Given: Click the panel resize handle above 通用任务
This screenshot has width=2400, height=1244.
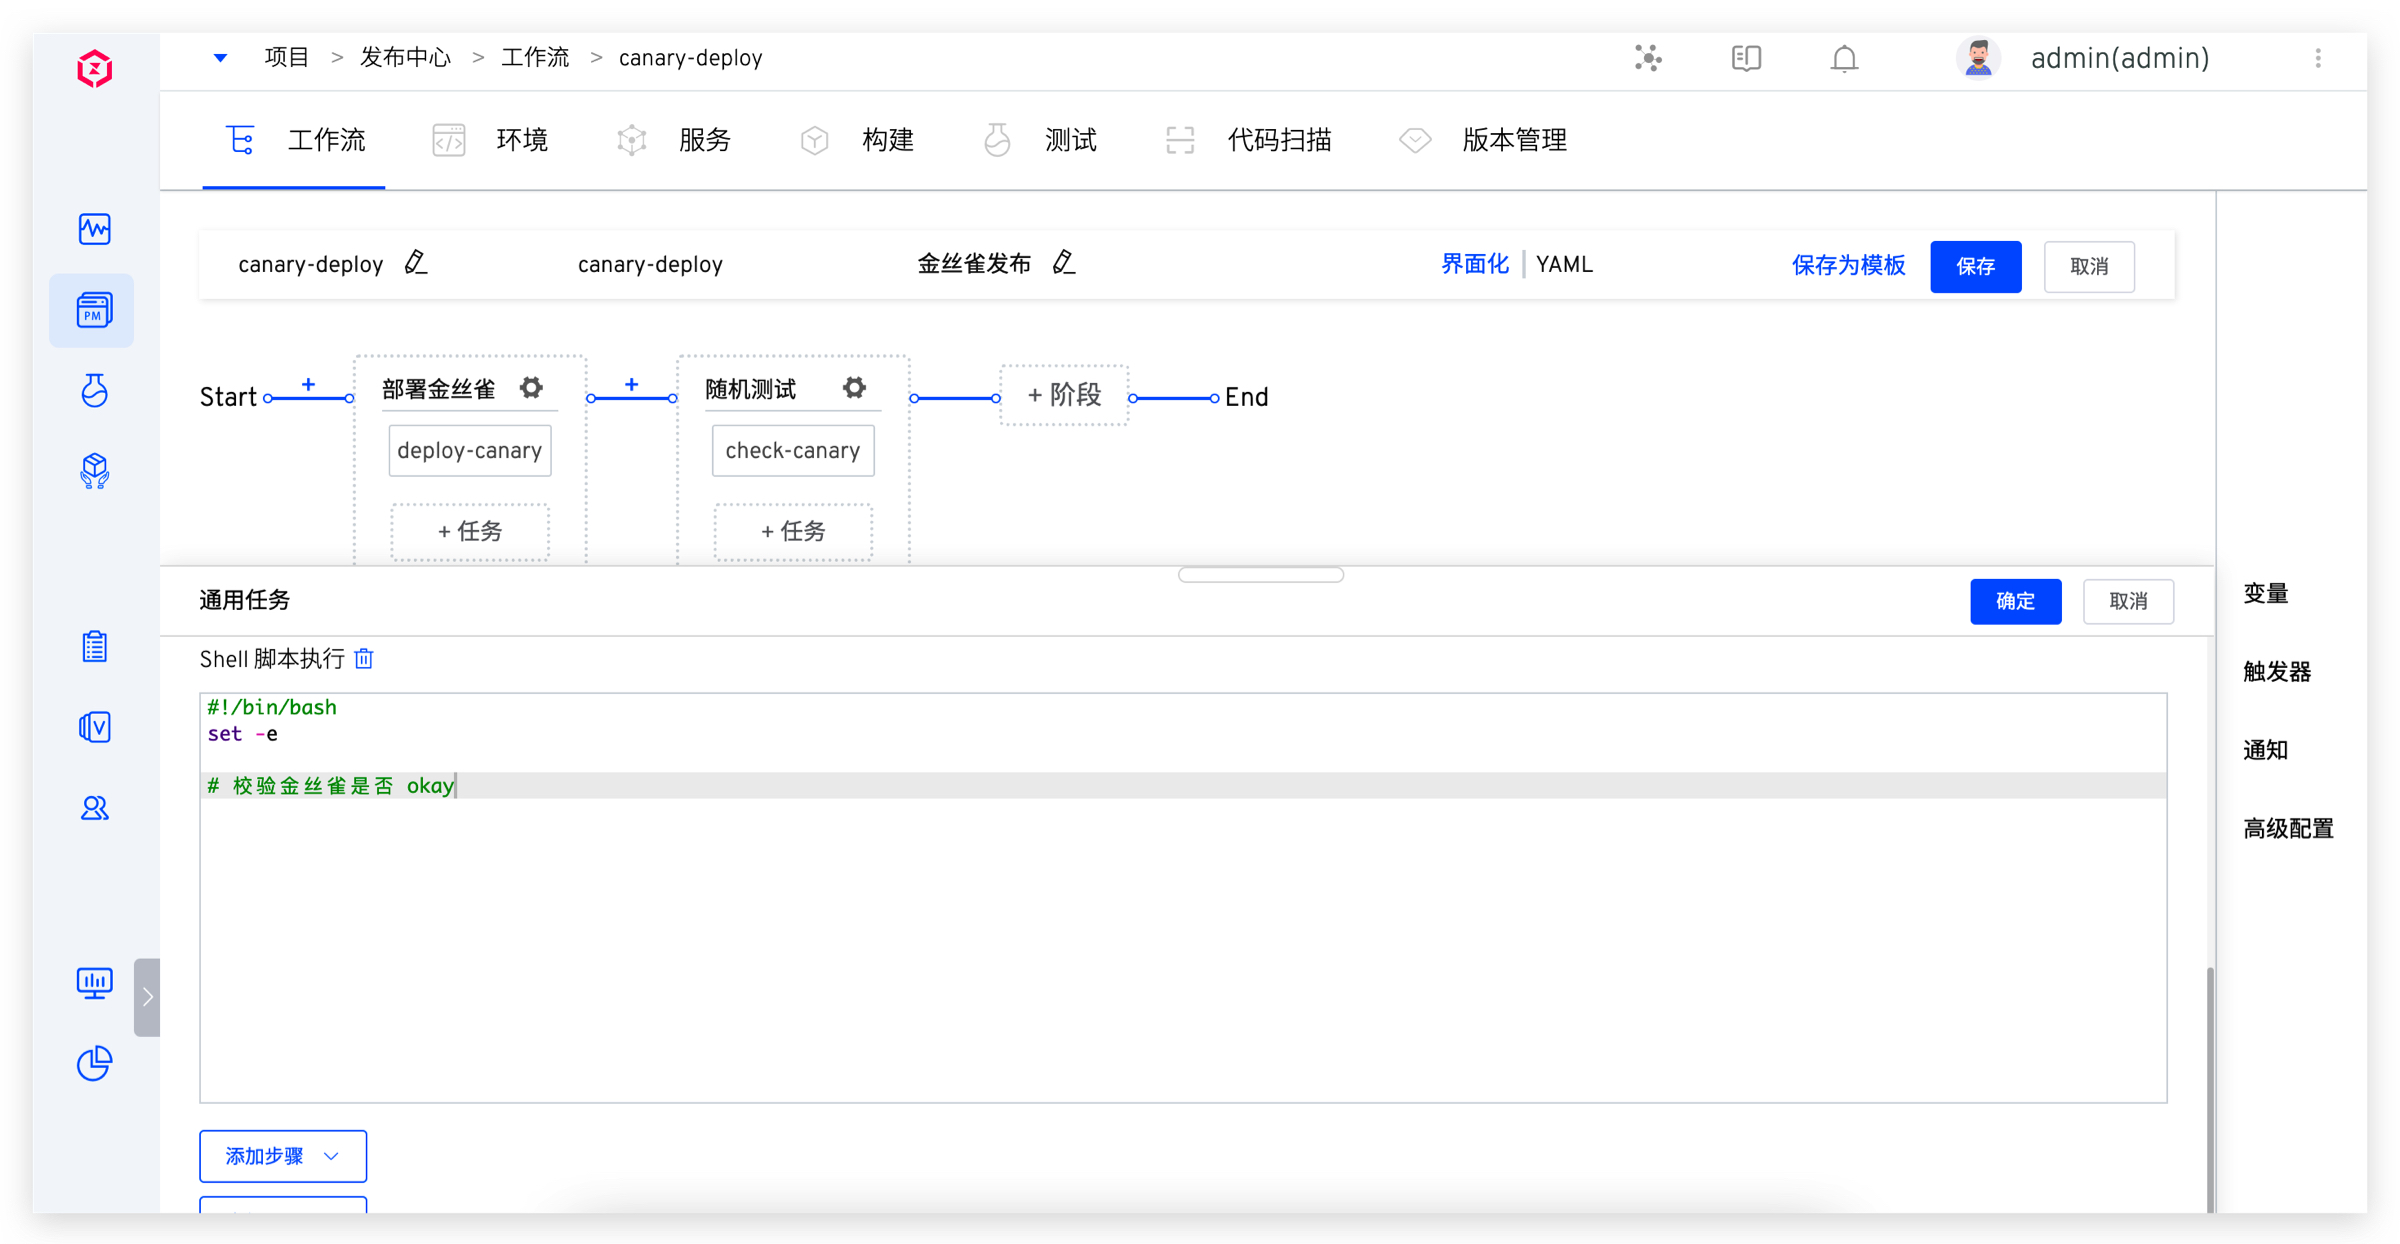Looking at the screenshot, I should click(x=1260, y=575).
